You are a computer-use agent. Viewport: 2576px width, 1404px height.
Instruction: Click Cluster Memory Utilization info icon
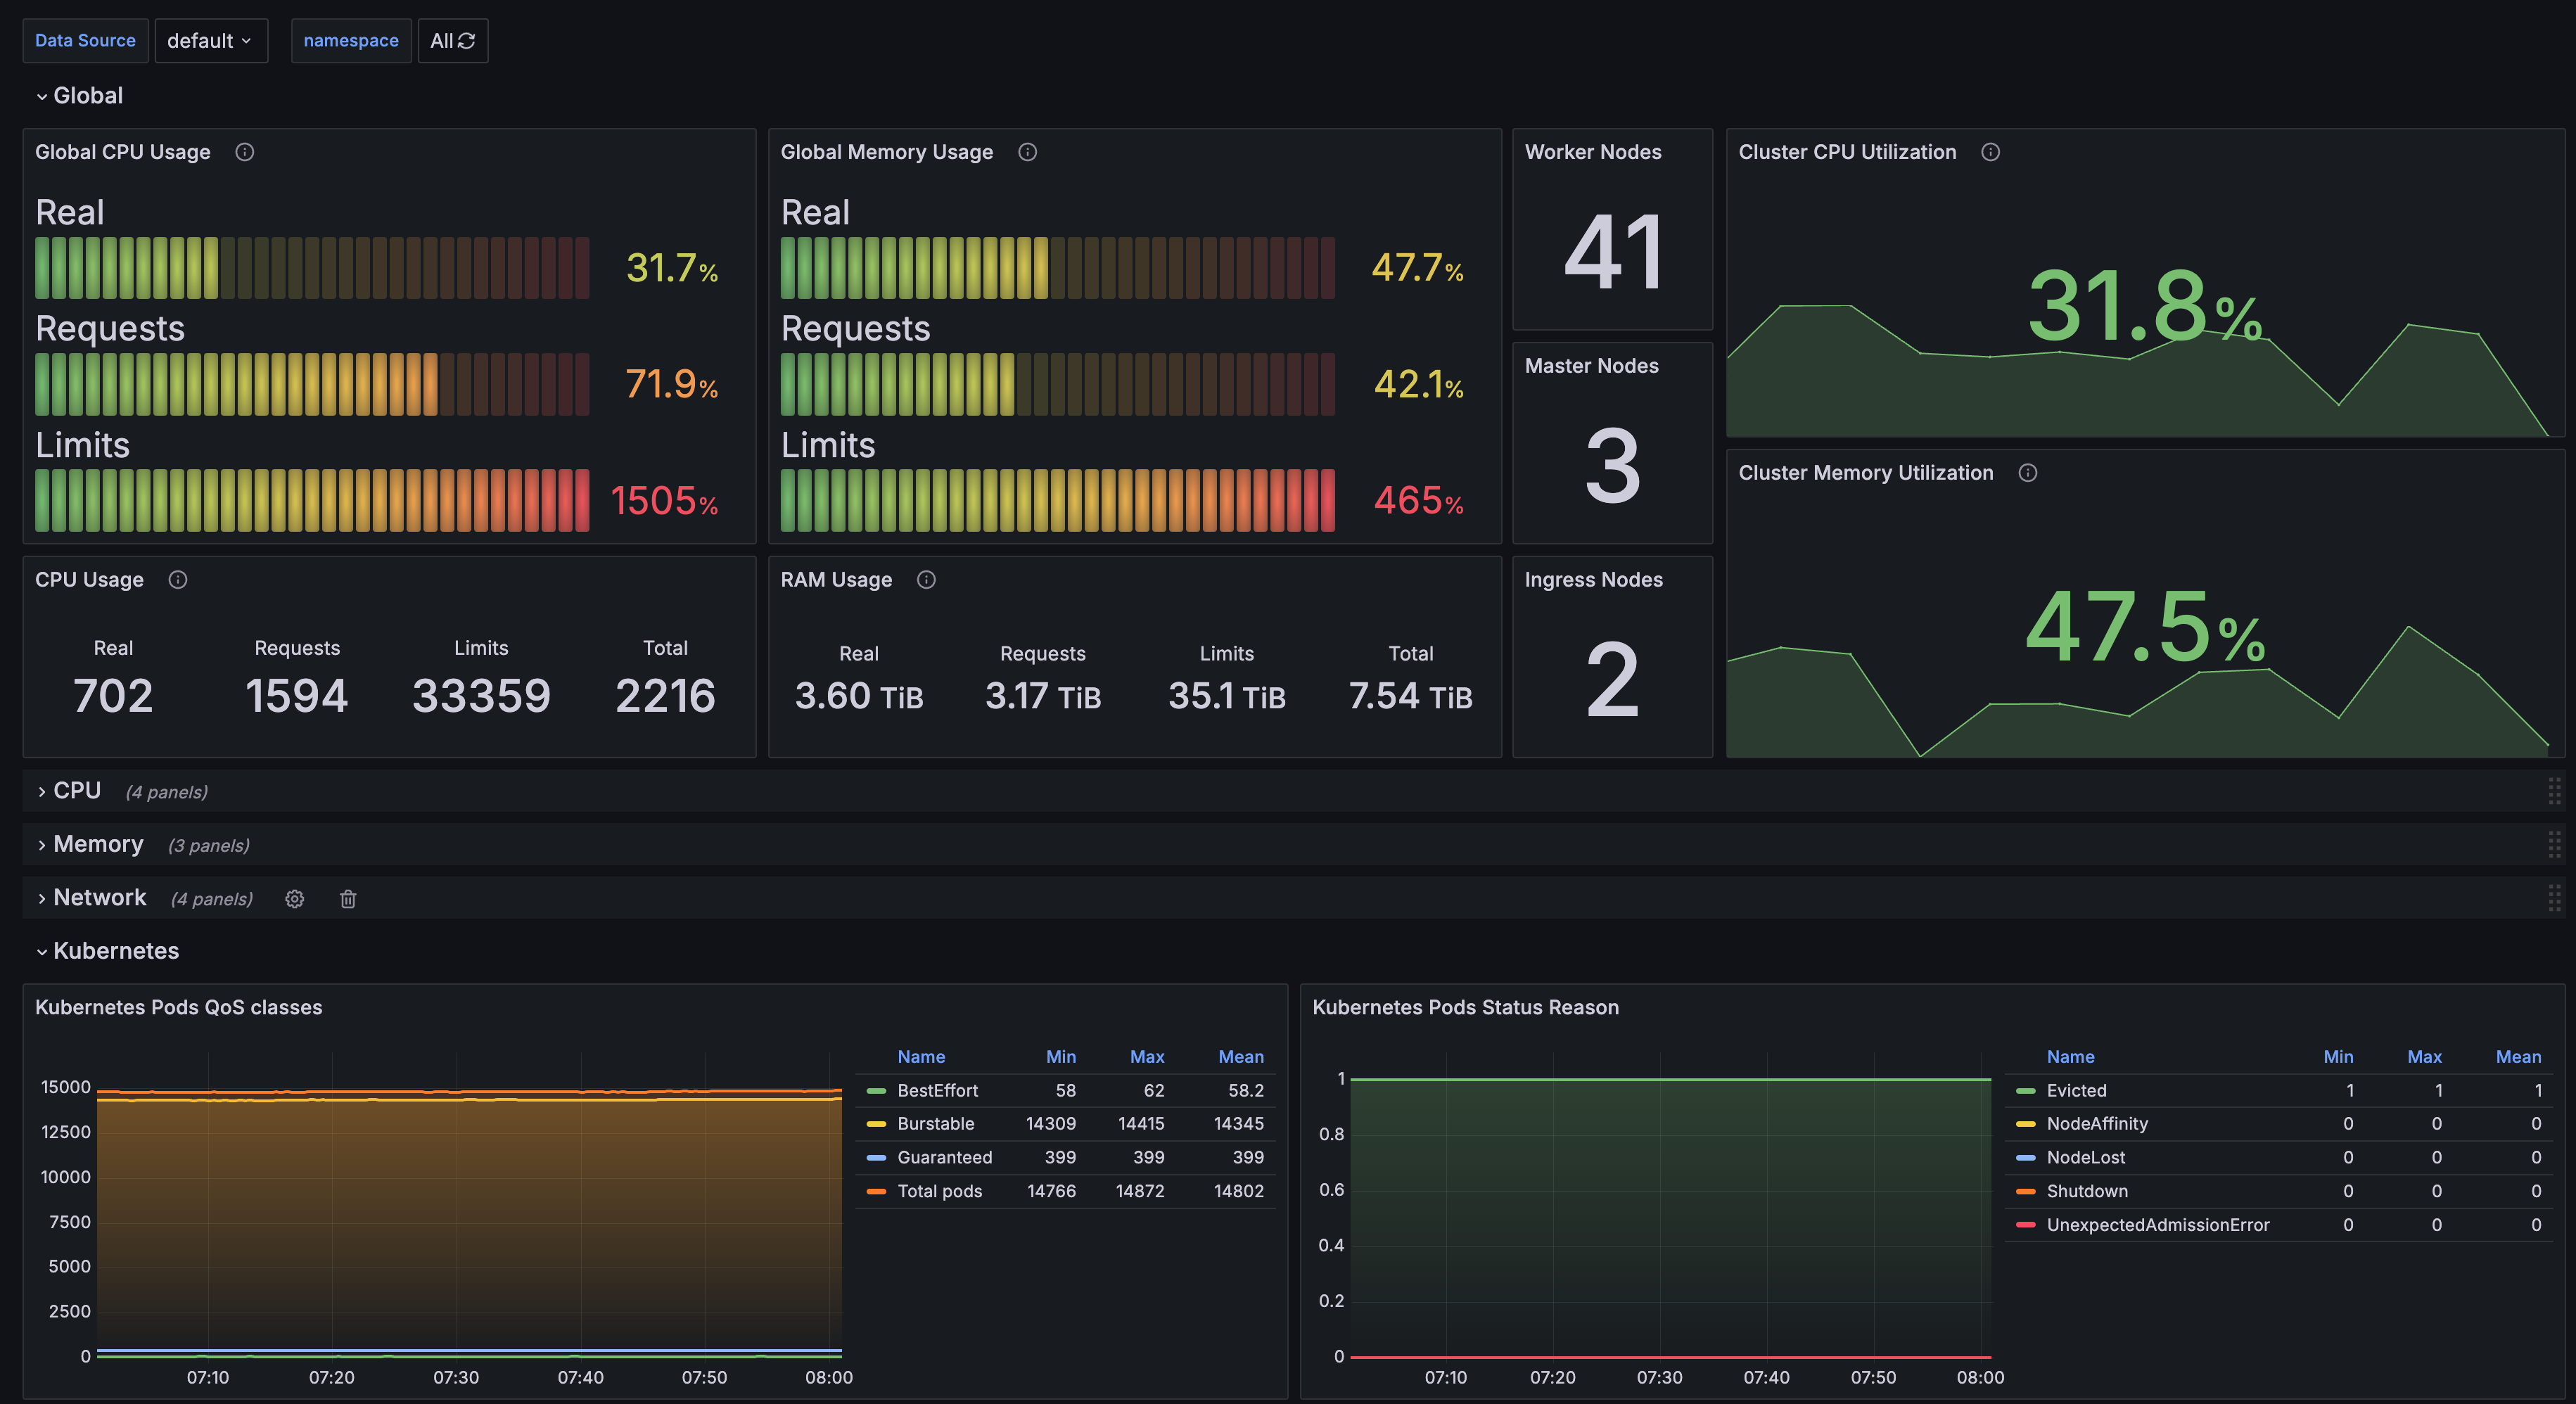coord(2027,473)
